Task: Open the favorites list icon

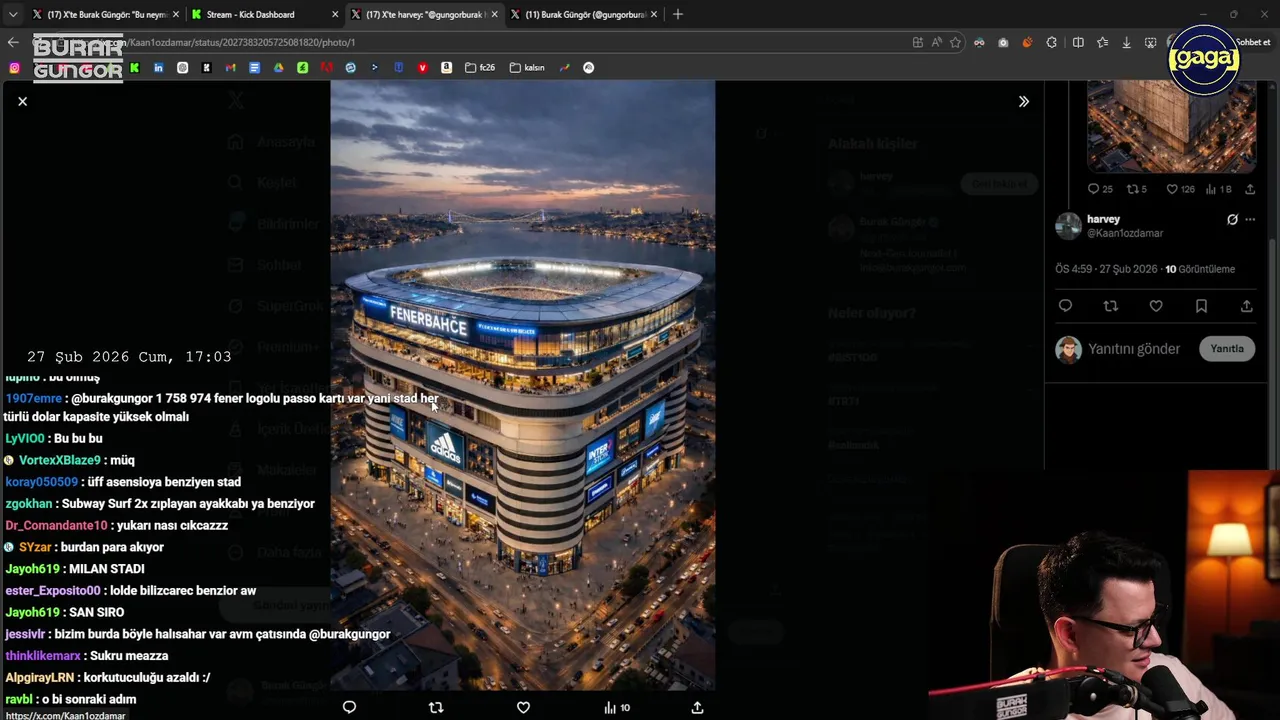Action: tap(1102, 42)
